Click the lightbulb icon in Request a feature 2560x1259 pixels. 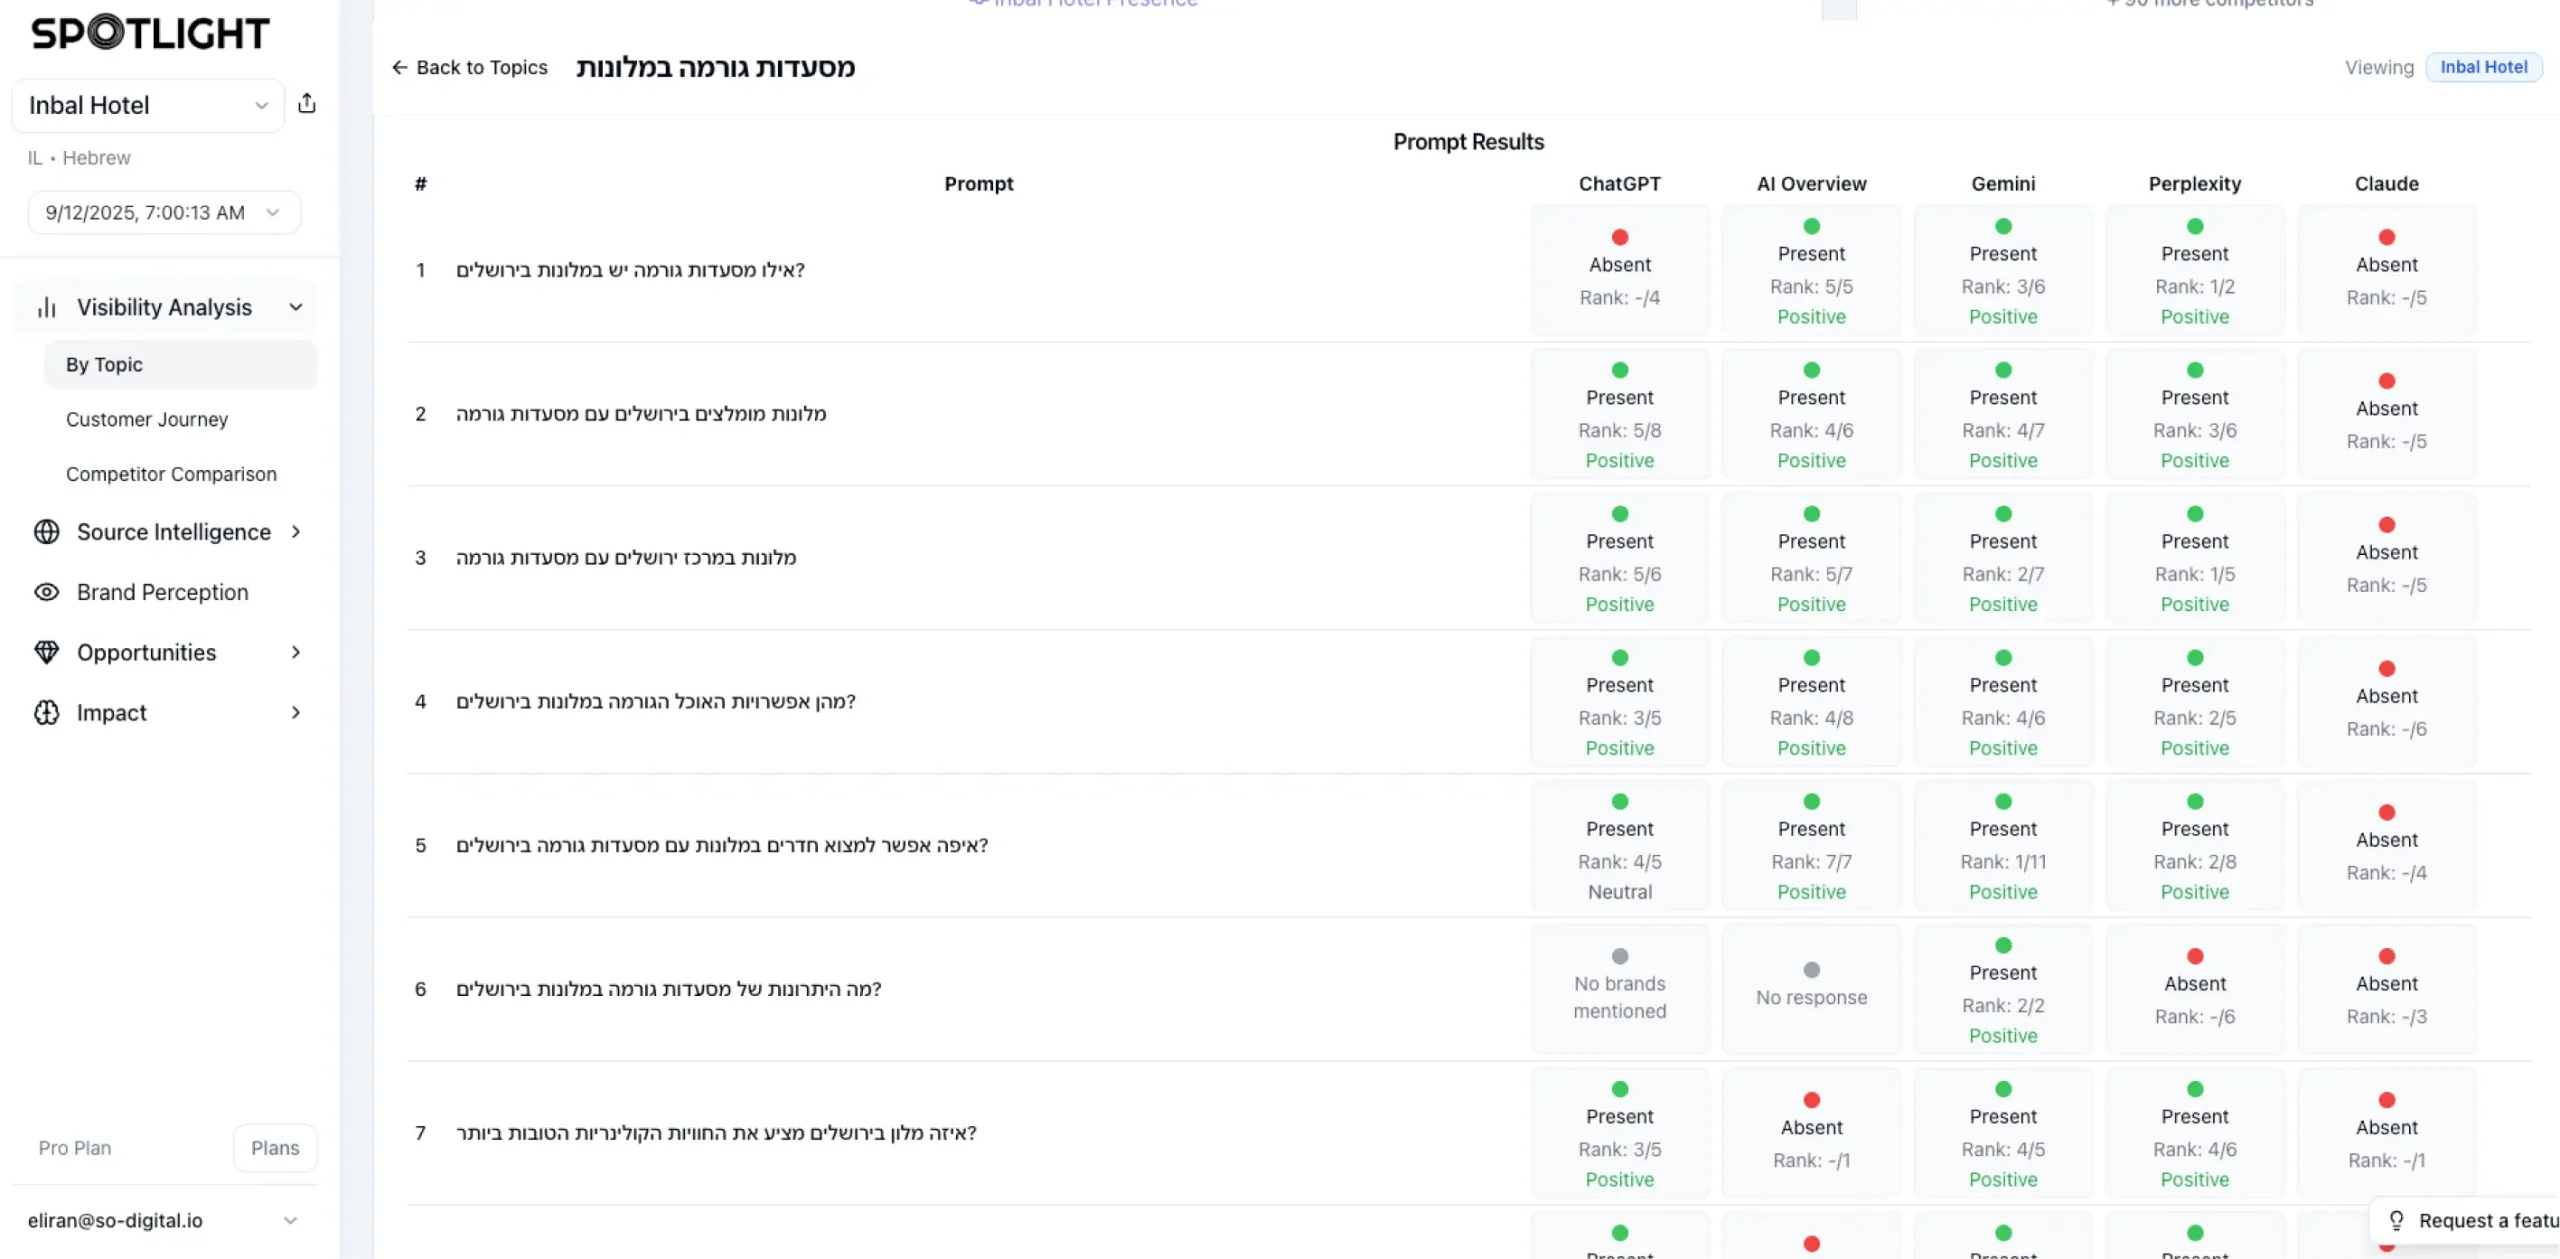tap(2396, 1220)
